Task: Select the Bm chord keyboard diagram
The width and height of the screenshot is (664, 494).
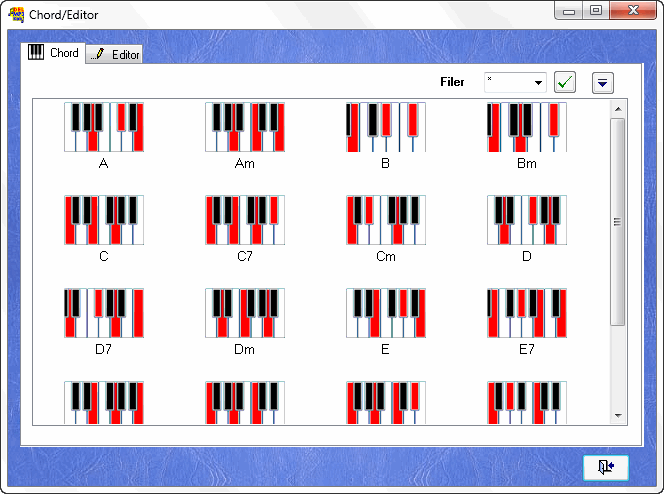Action: [x=527, y=127]
